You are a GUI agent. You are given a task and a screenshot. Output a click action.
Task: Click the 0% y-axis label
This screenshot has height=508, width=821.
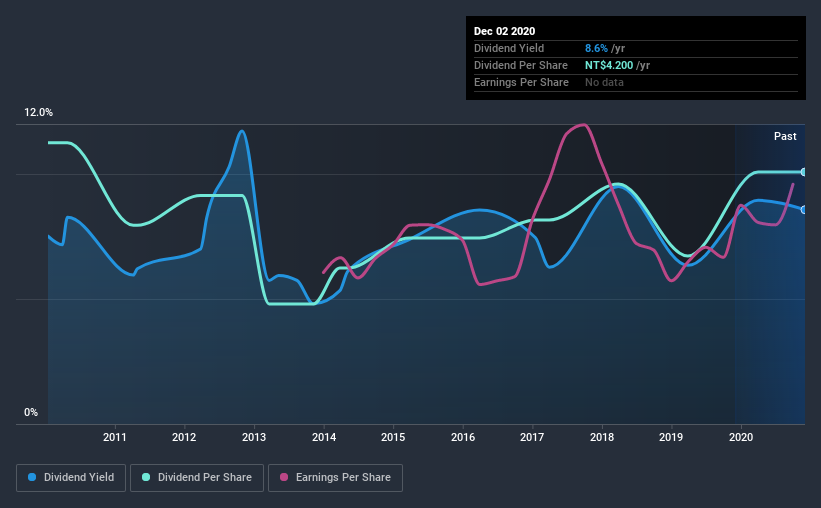click(x=31, y=413)
